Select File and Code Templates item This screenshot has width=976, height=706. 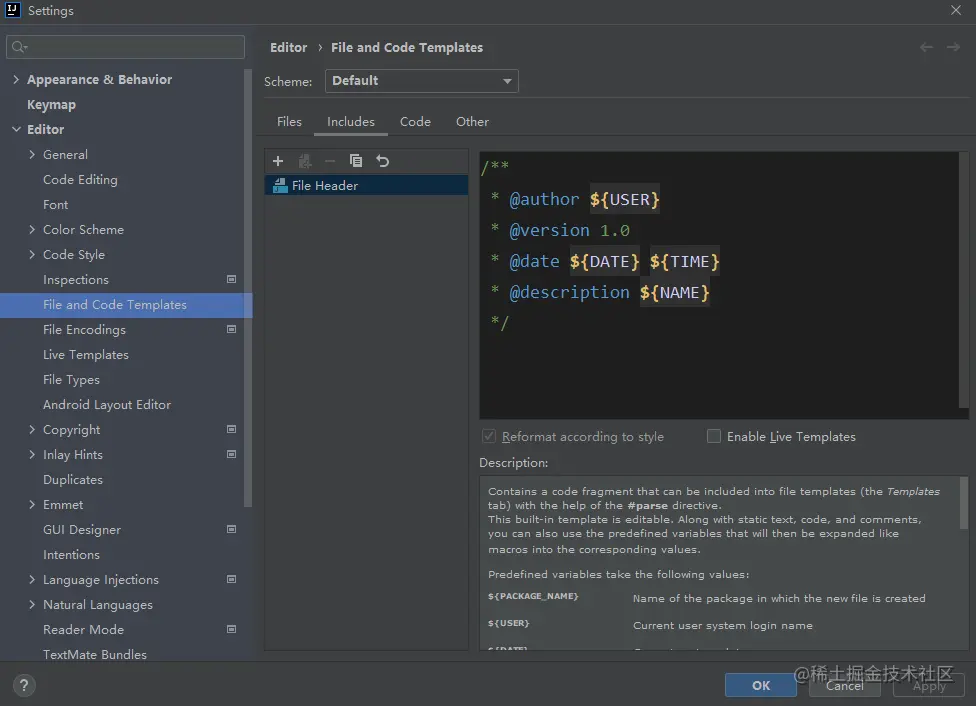126,305
